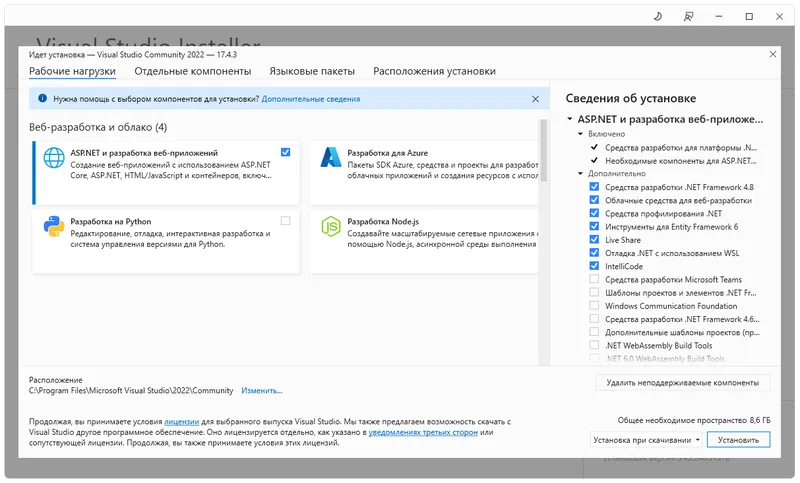Enable additional project templates checkbox

(594, 332)
